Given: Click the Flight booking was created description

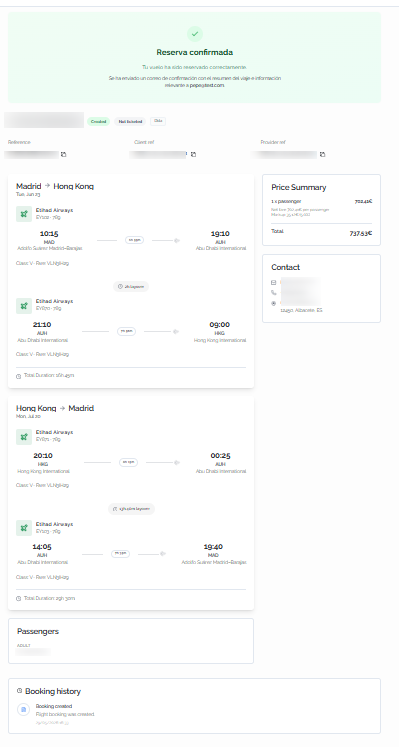Looking at the screenshot, I should click(65, 714).
